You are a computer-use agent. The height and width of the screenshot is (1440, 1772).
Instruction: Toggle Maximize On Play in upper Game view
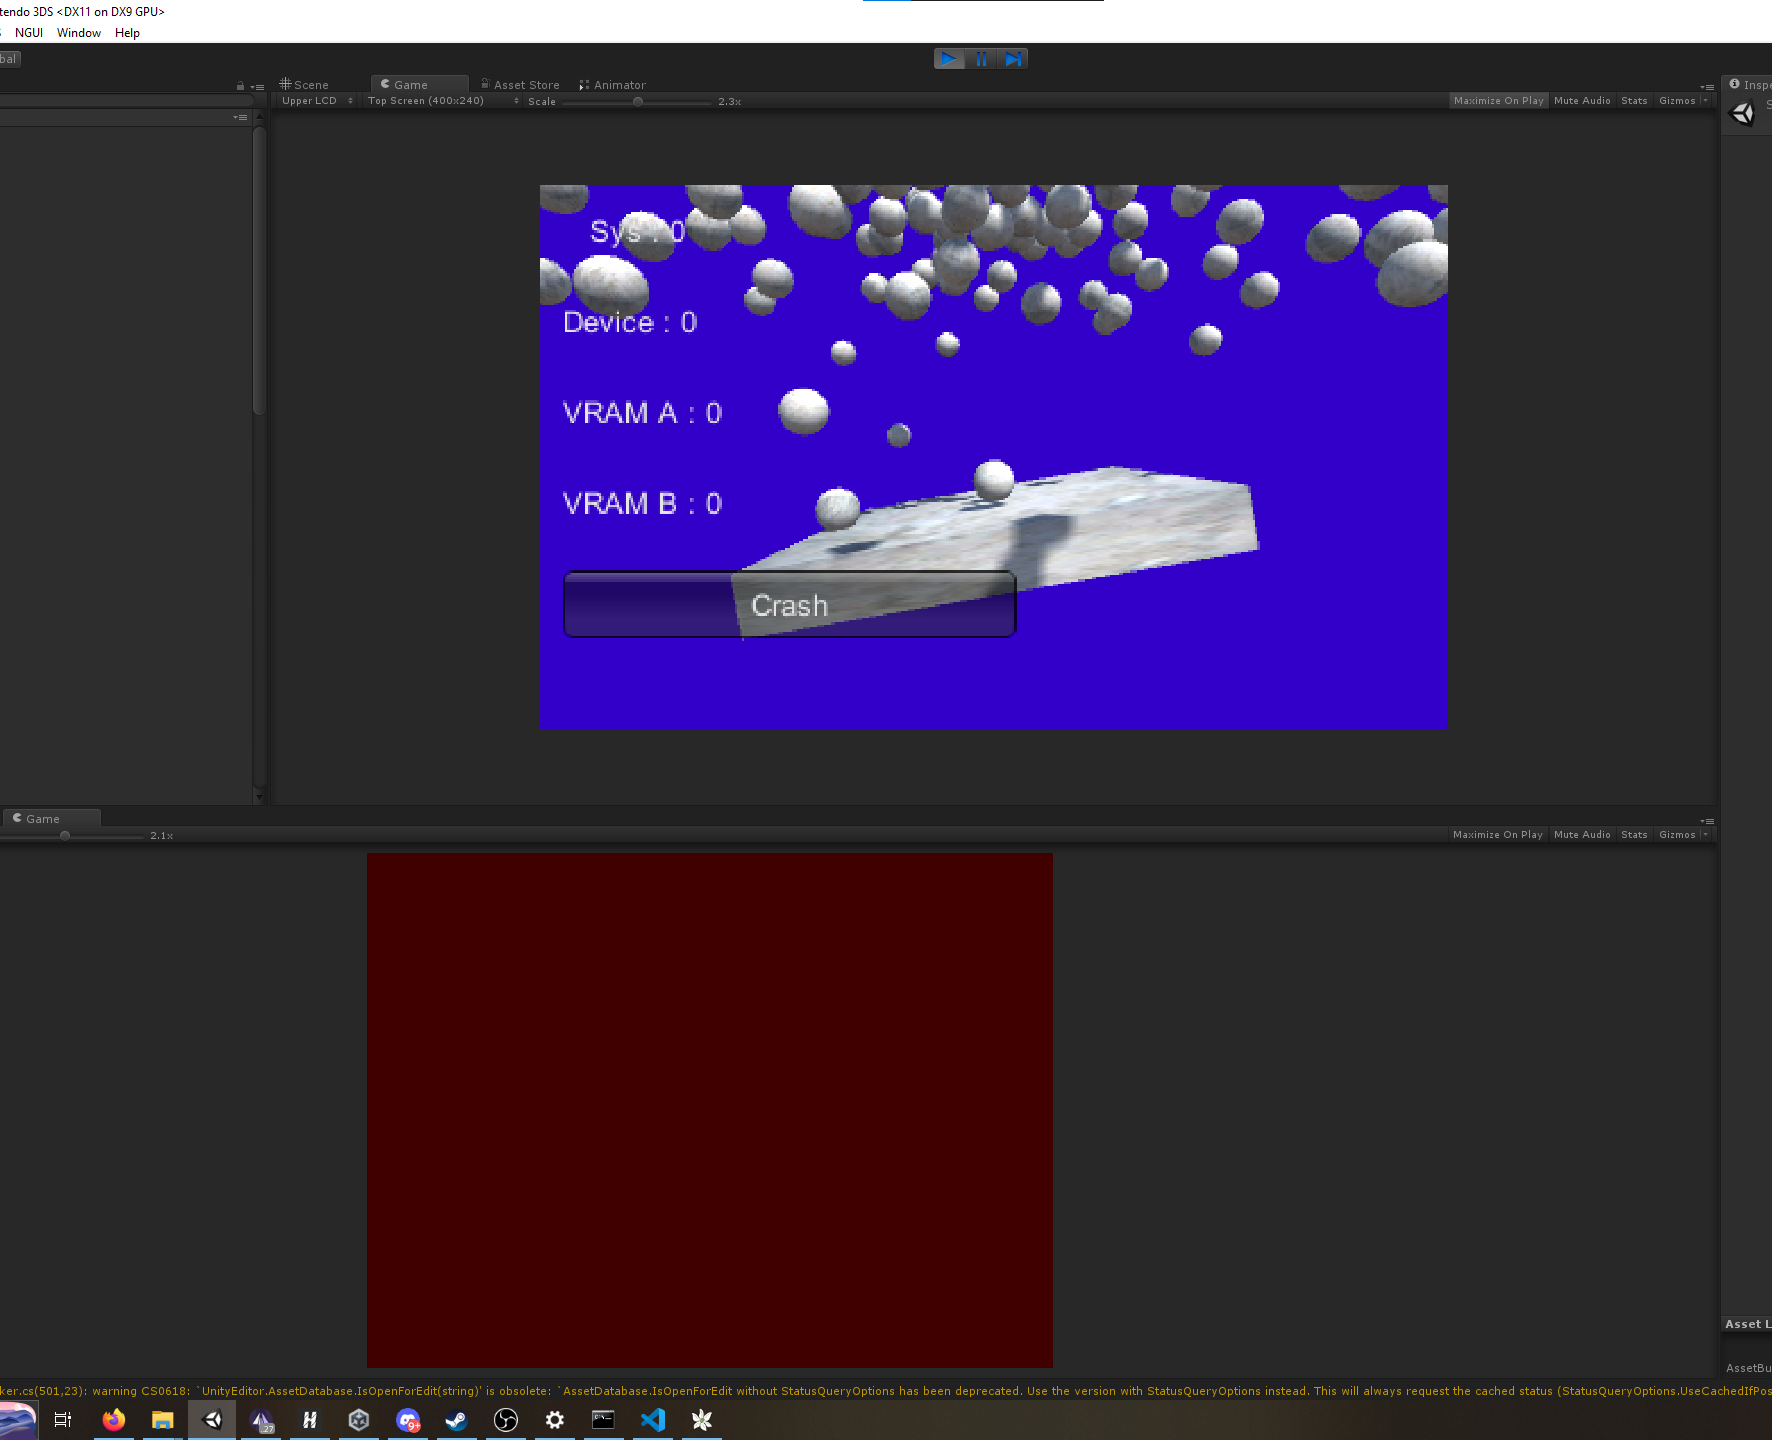(x=1498, y=101)
